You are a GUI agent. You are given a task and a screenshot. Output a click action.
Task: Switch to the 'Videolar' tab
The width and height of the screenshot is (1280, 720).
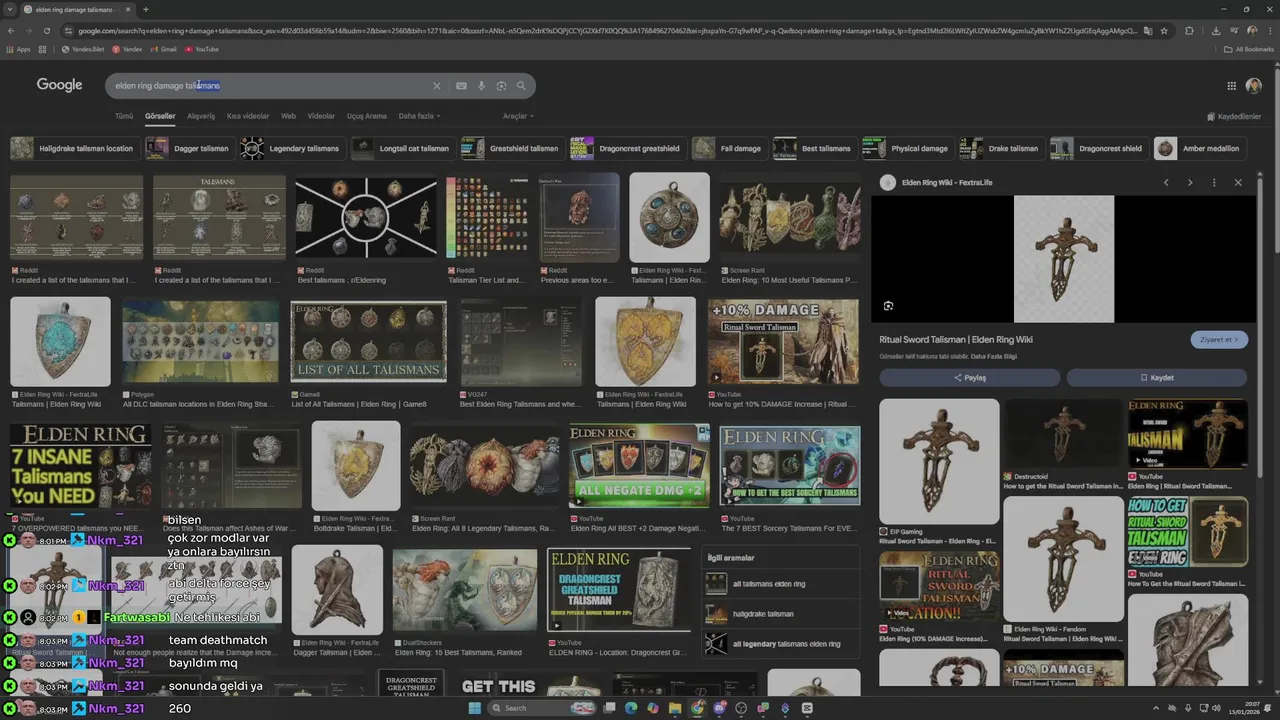pos(321,116)
